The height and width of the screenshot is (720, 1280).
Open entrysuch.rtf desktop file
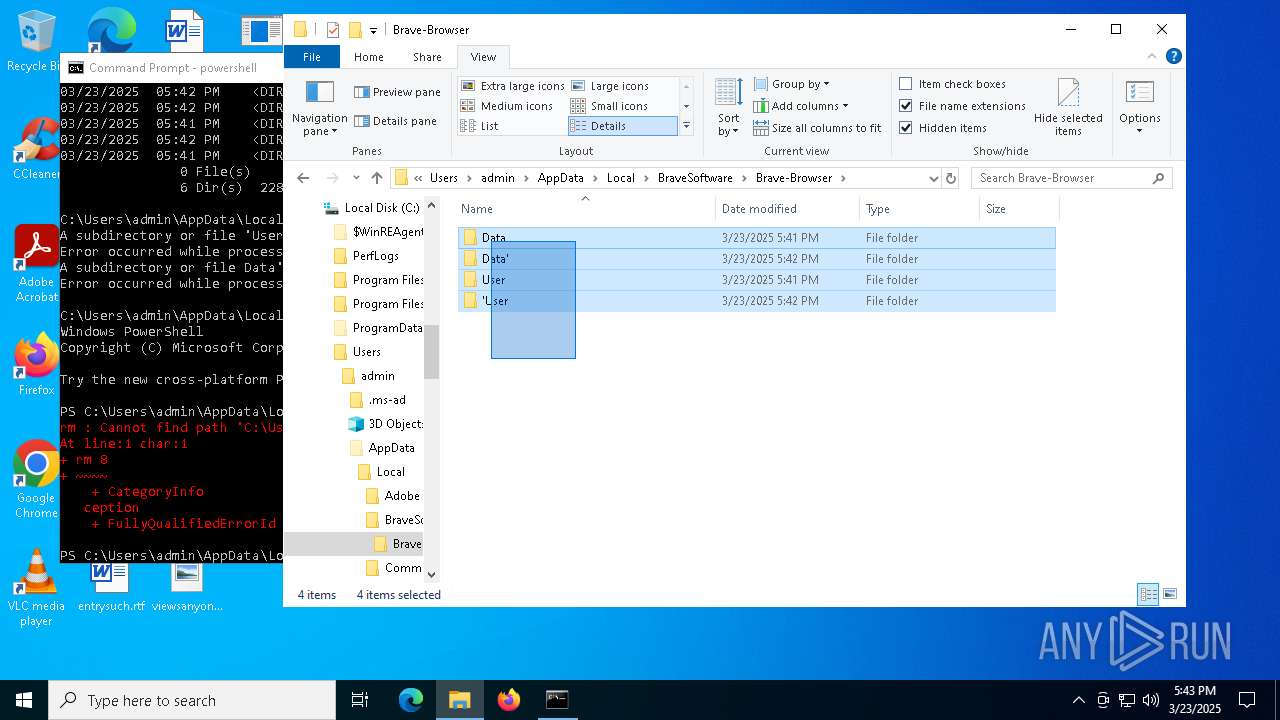pos(111,588)
